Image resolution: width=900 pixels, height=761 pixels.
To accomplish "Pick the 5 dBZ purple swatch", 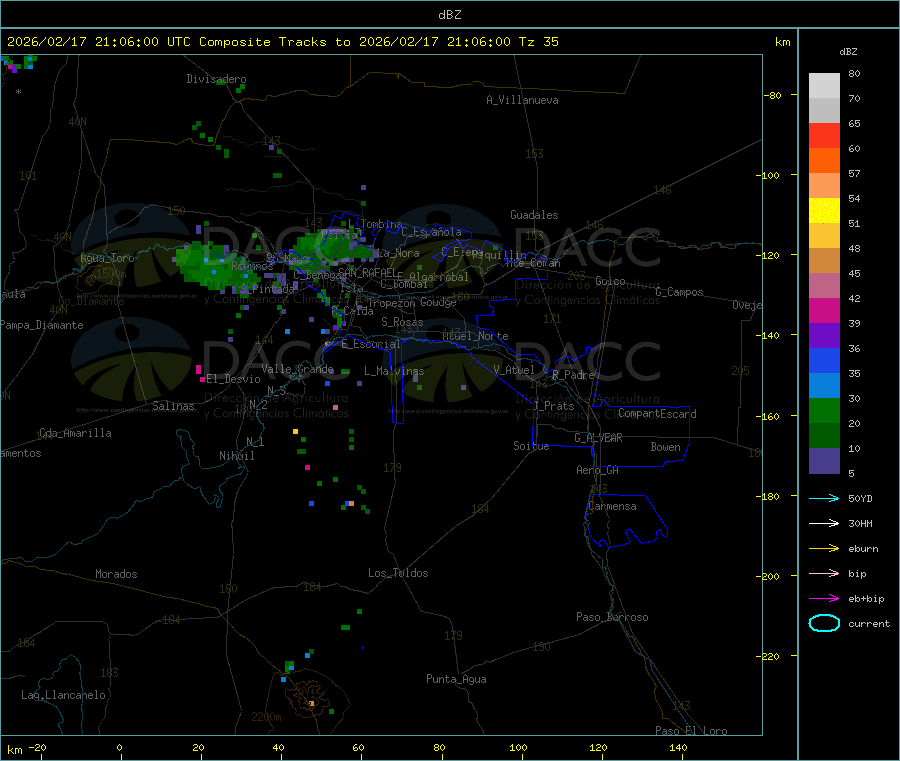I will 824,461.
